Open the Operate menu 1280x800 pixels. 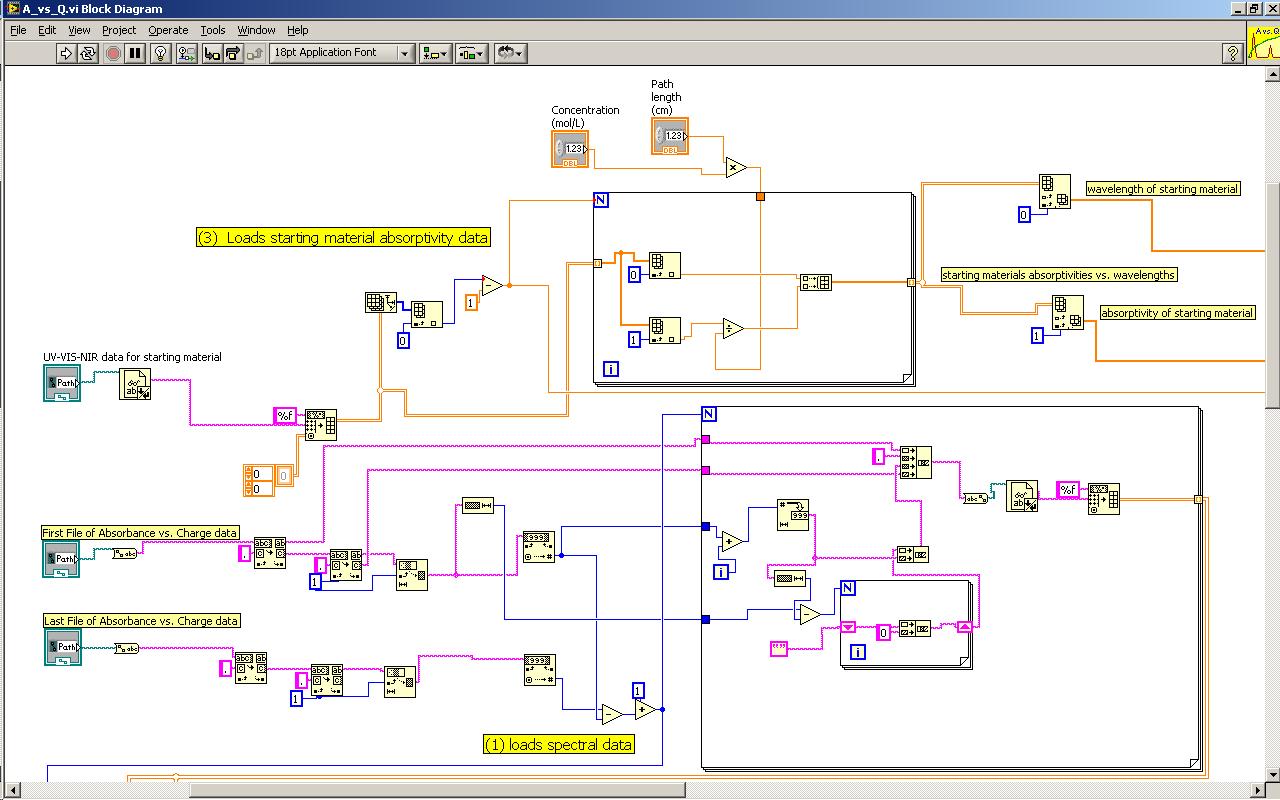coord(168,30)
